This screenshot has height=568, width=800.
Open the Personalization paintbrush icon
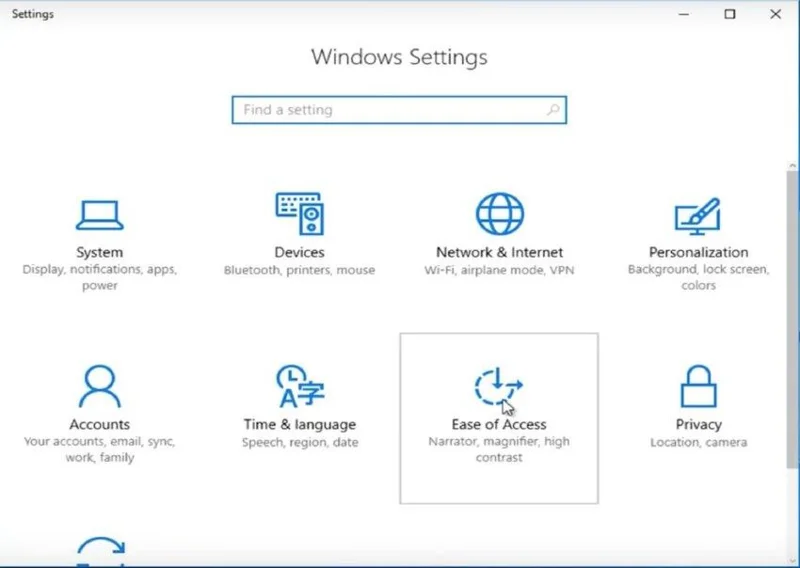[x=698, y=216]
